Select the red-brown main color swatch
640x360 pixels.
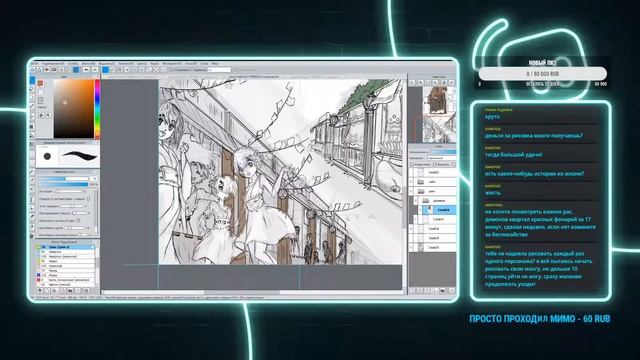tap(40, 83)
